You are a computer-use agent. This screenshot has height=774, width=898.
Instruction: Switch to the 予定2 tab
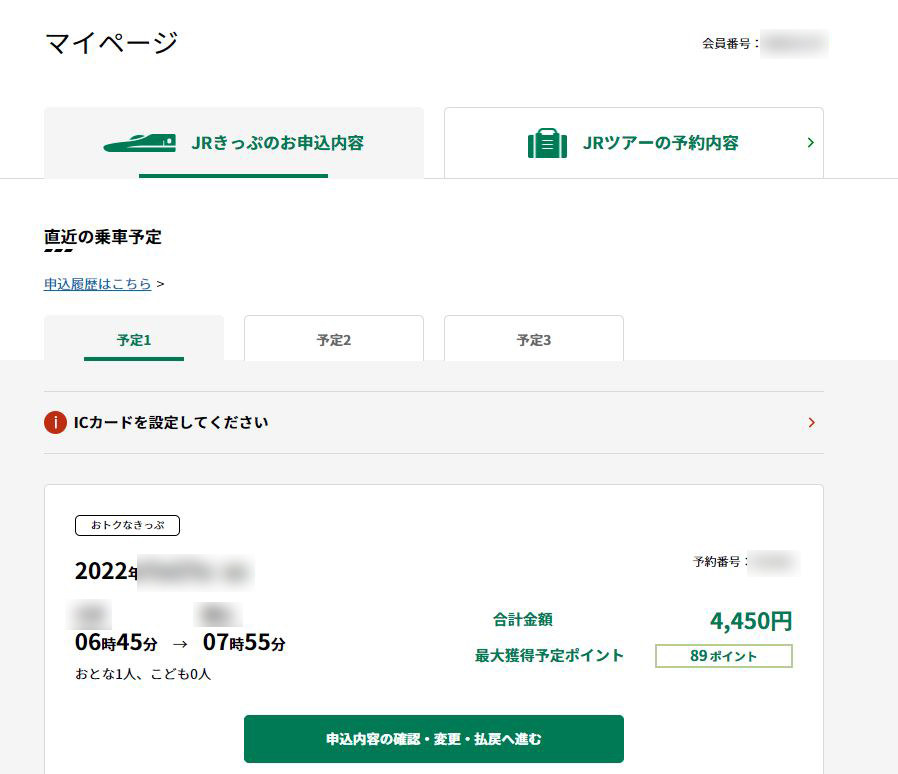tap(334, 339)
